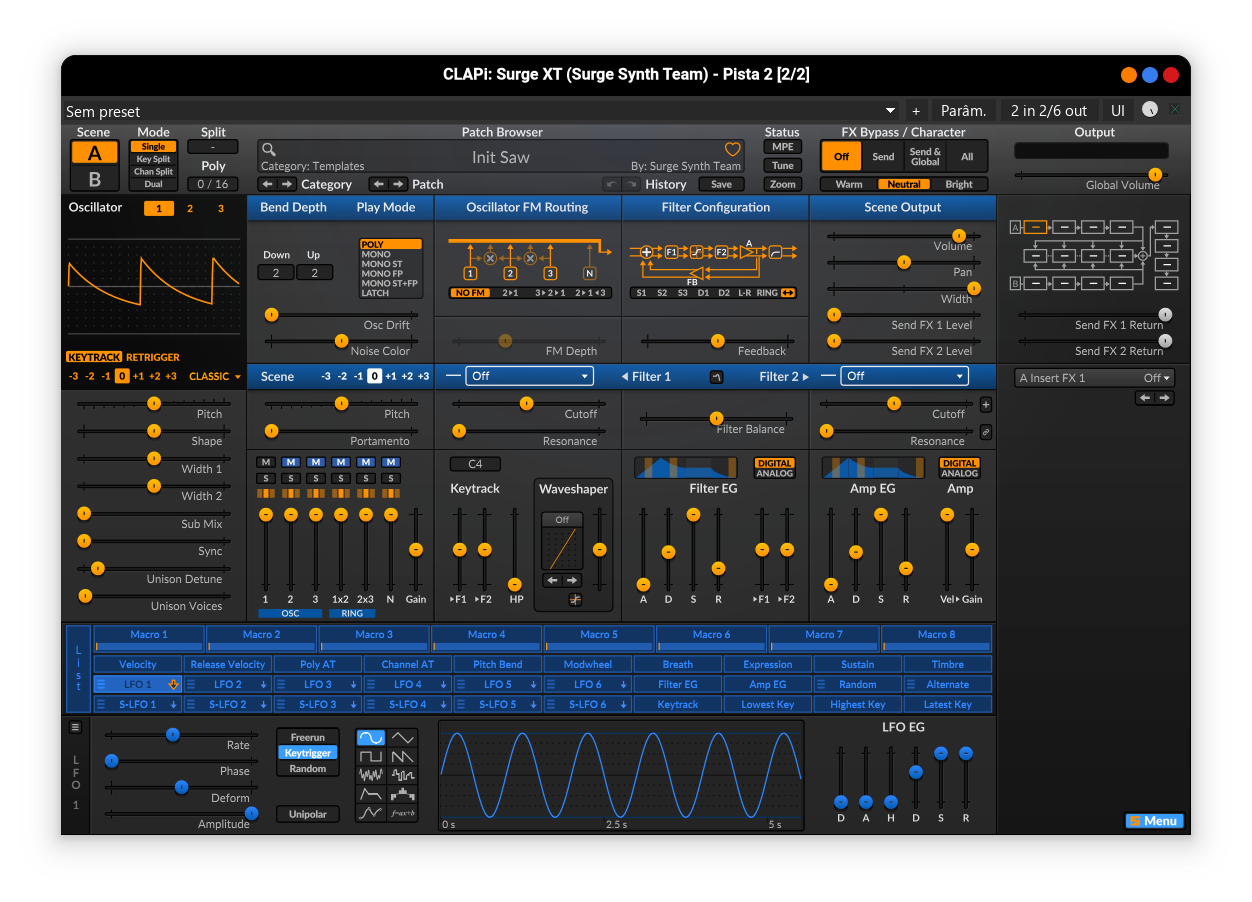Open the CLASSIC oscillator type menu

(215, 377)
